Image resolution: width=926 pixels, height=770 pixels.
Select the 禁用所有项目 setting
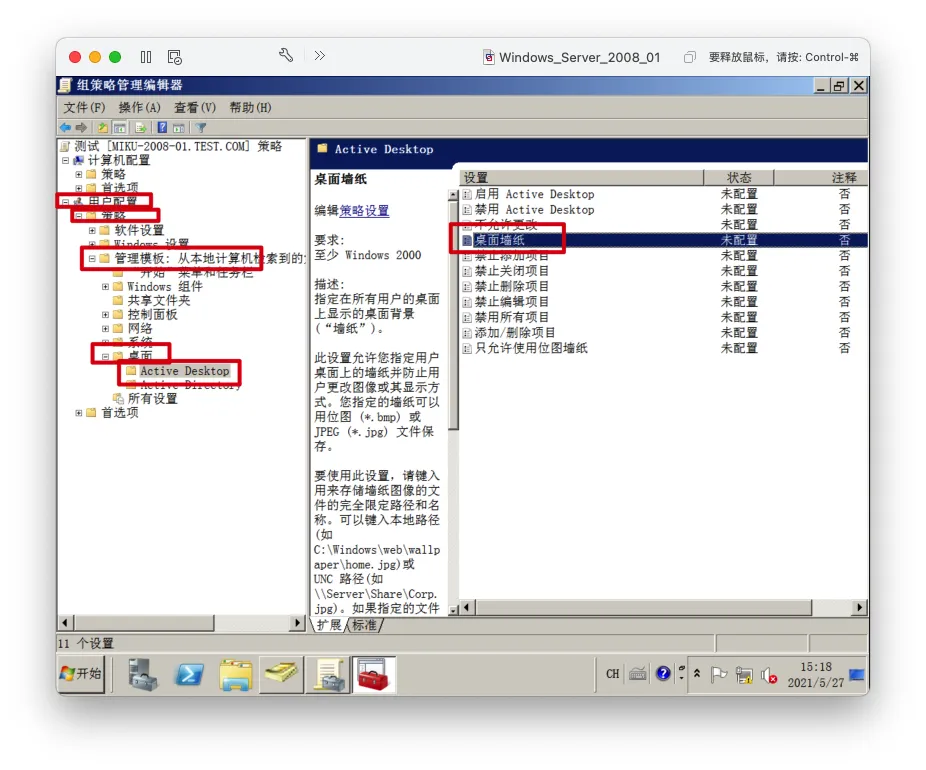tap(512, 317)
